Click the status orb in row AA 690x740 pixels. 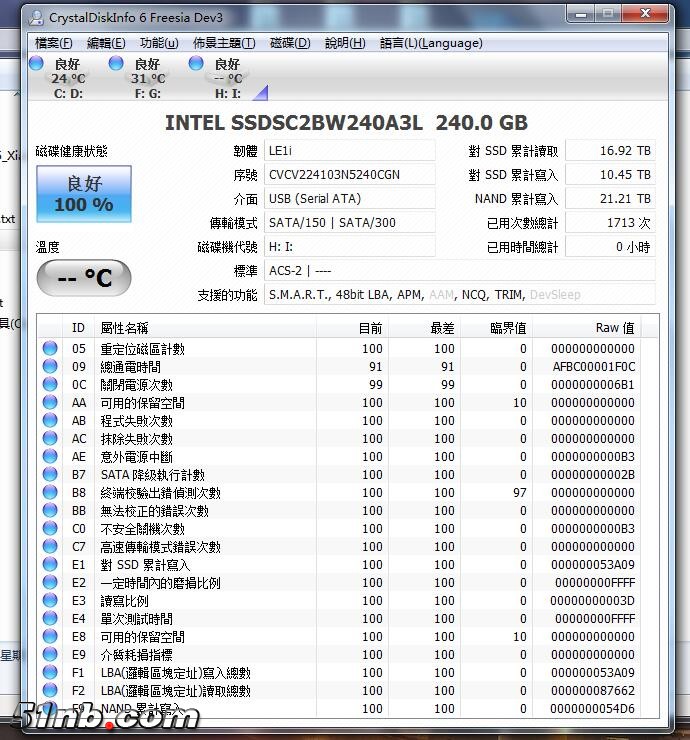(x=50, y=402)
